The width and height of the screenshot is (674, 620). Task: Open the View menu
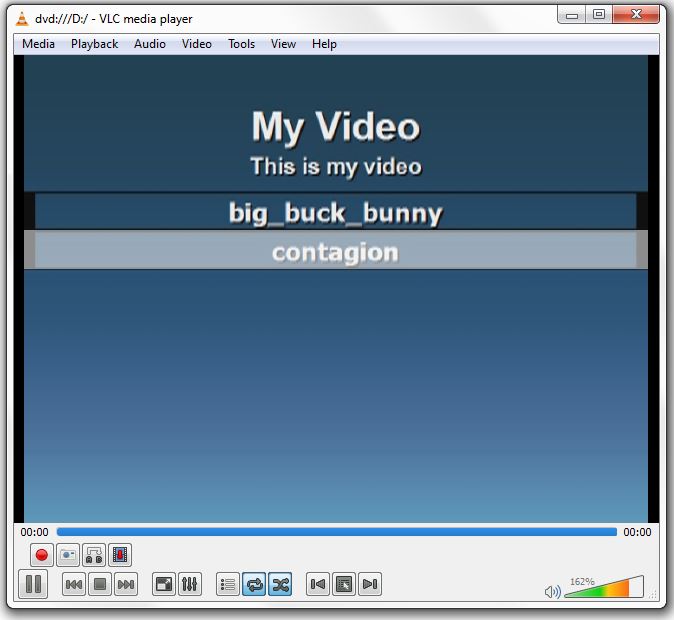pyautogui.click(x=283, y=44)
